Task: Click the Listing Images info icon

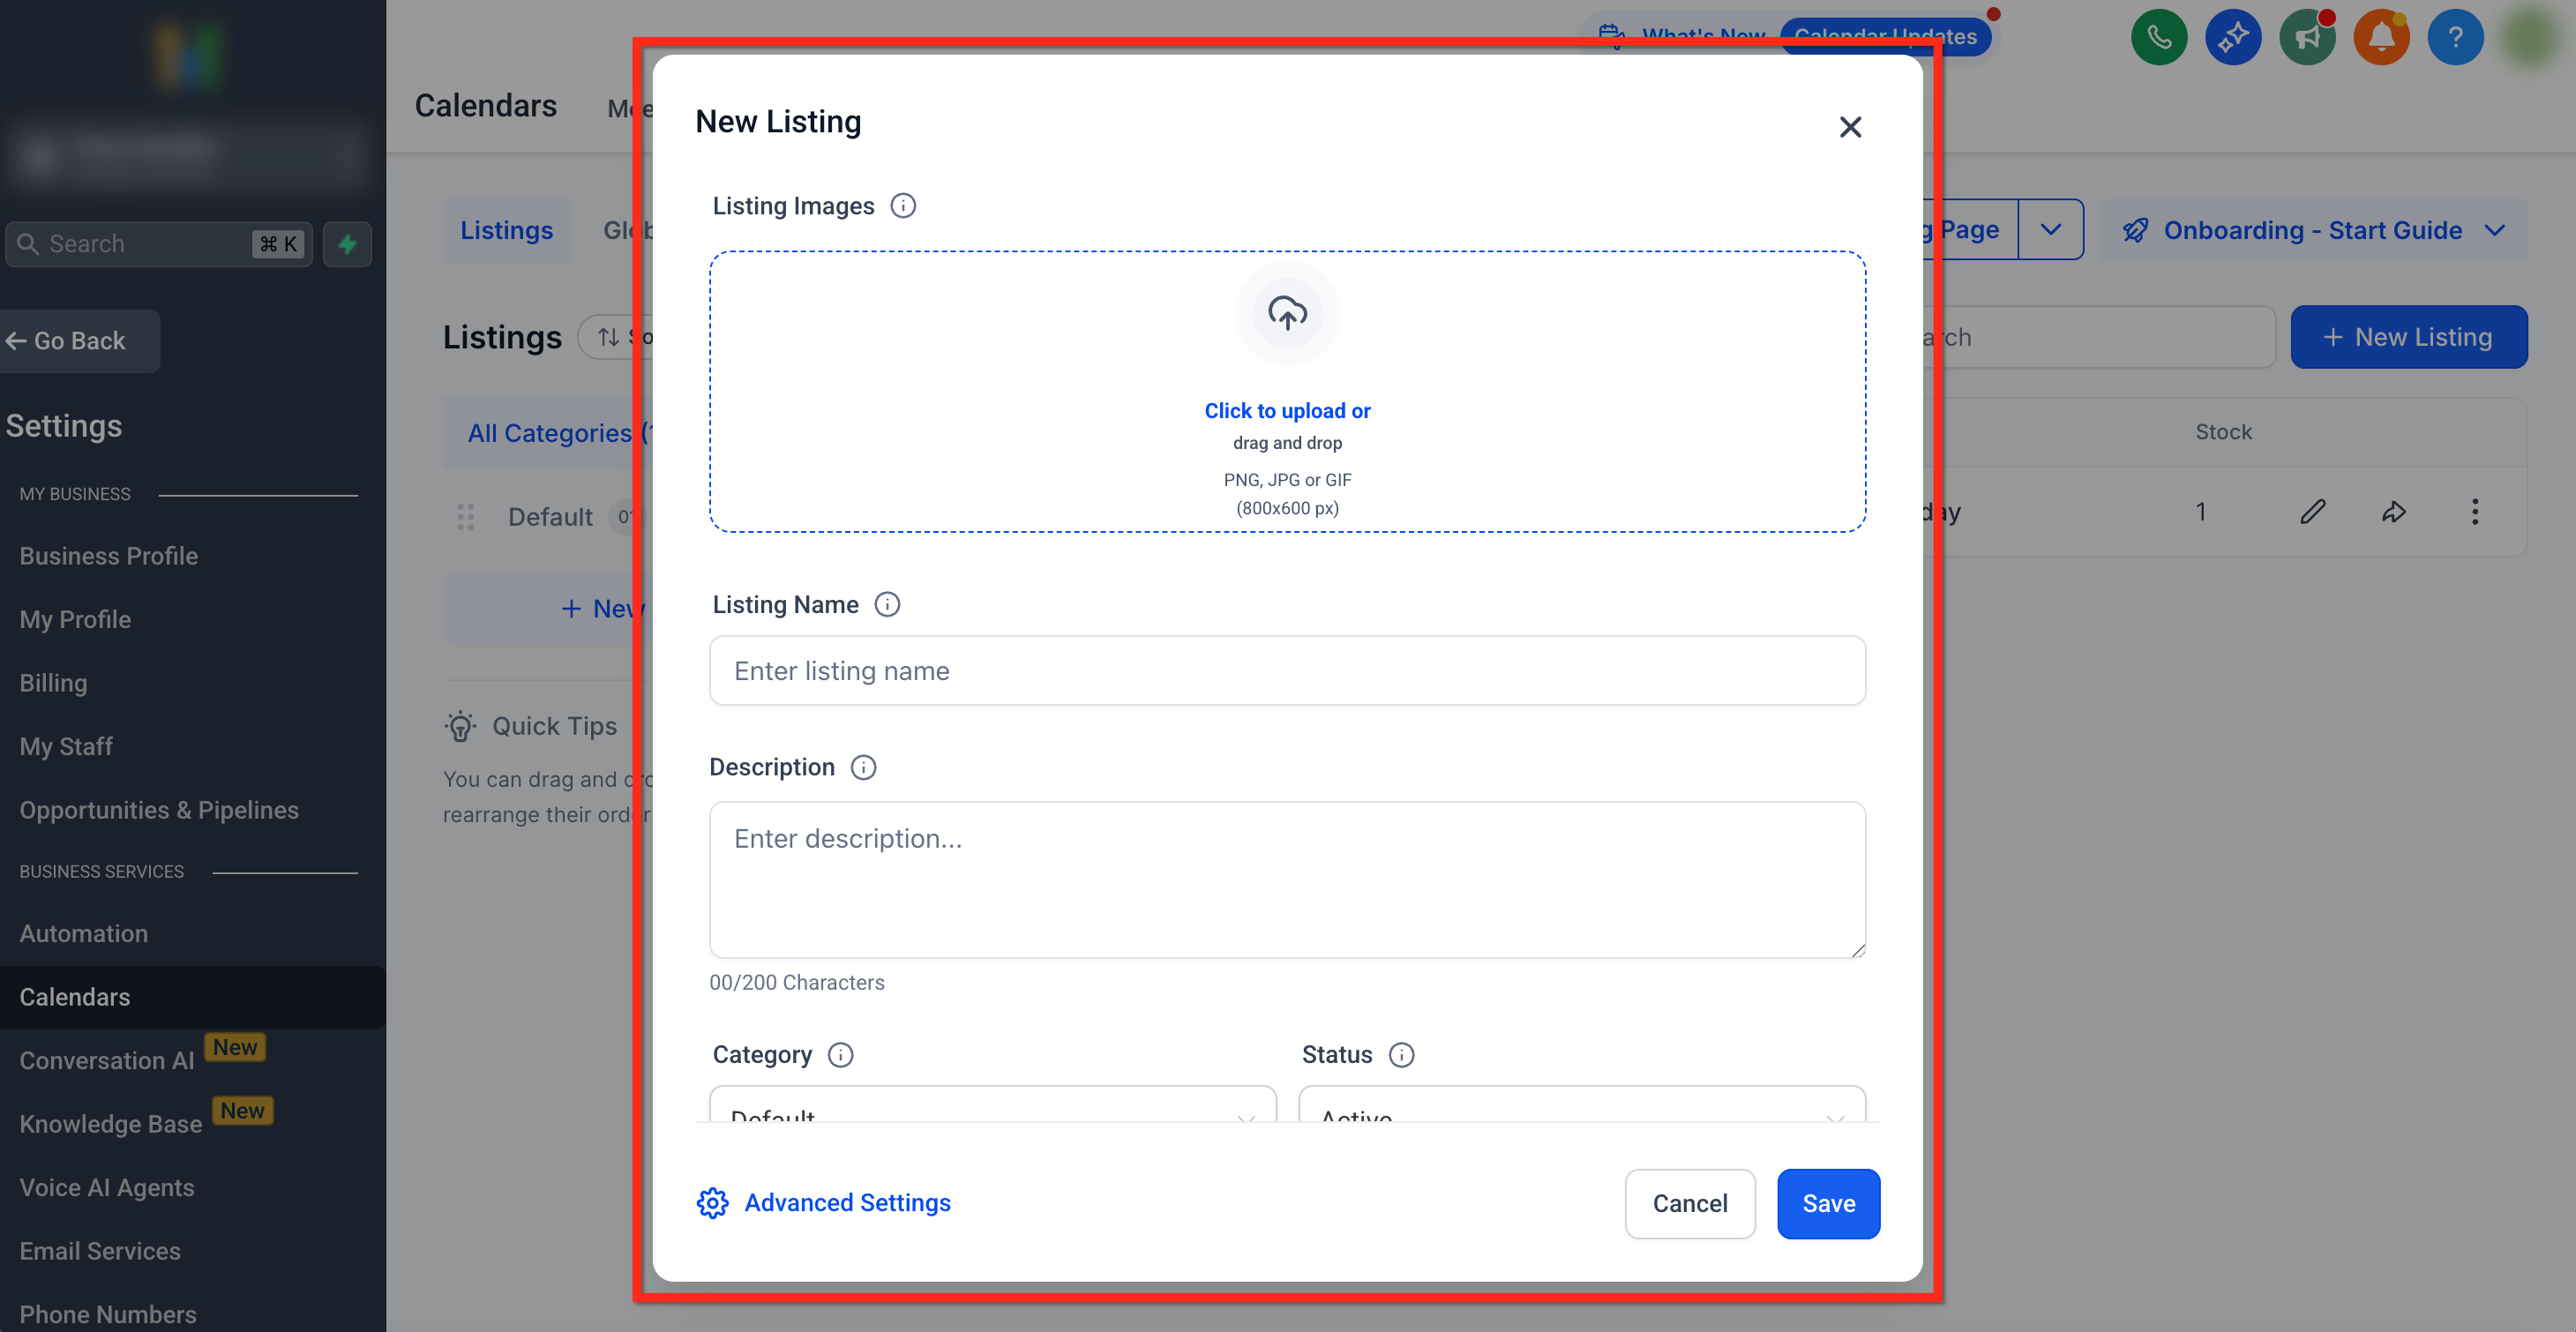Action: 903,206
